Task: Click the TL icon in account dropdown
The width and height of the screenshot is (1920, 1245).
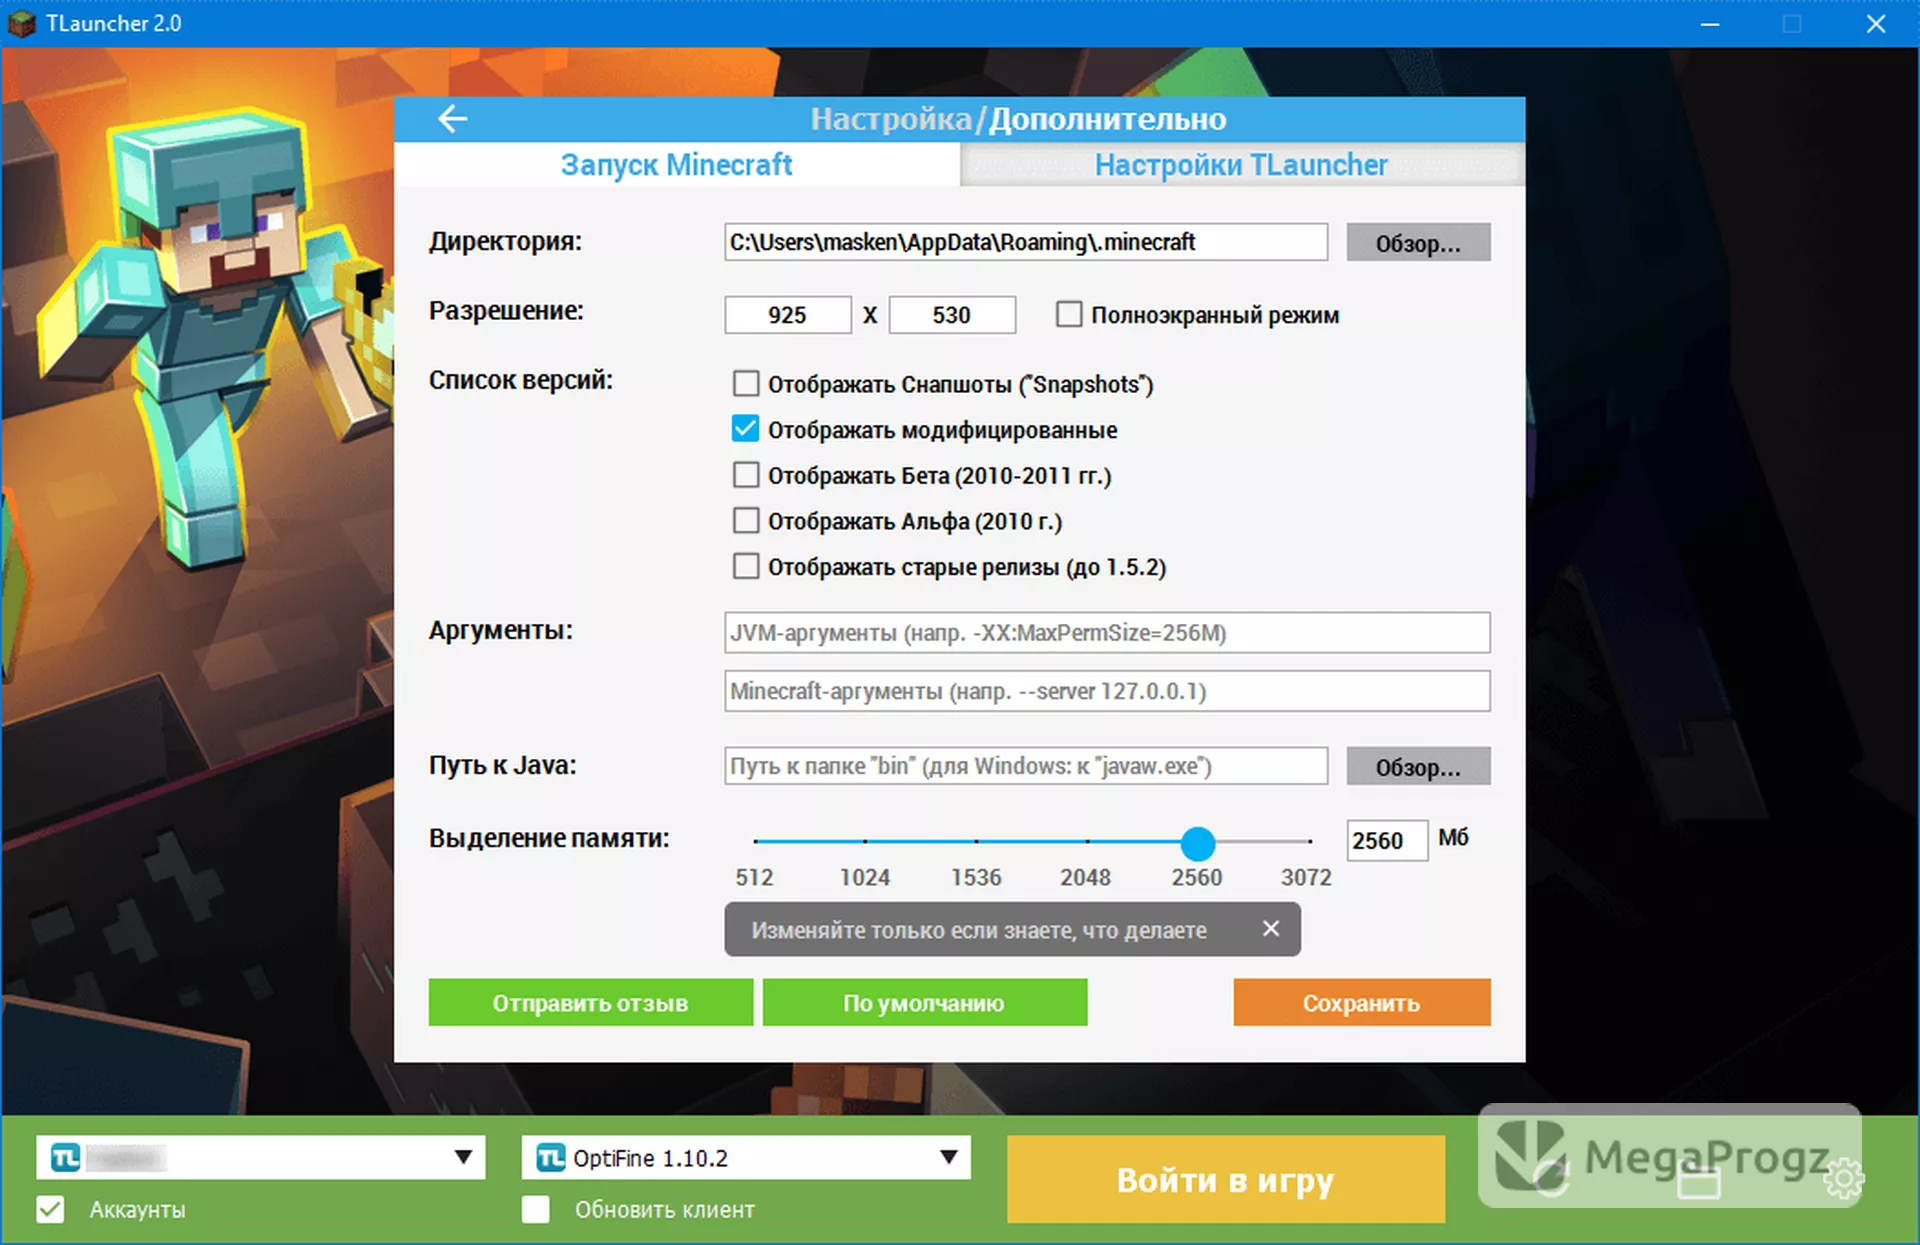Action: coord(66,1158)
